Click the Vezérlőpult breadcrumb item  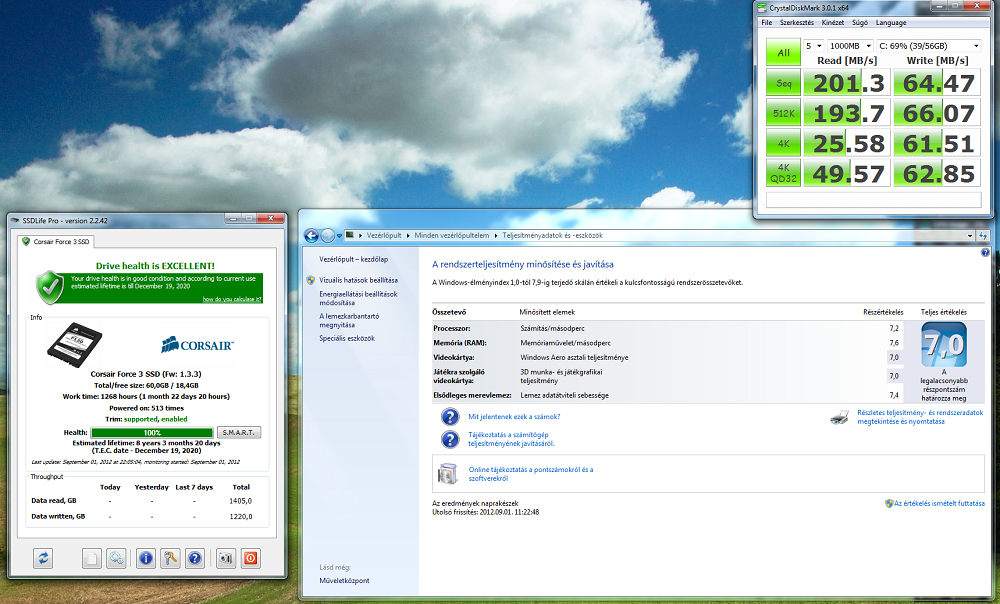point(384,236)
